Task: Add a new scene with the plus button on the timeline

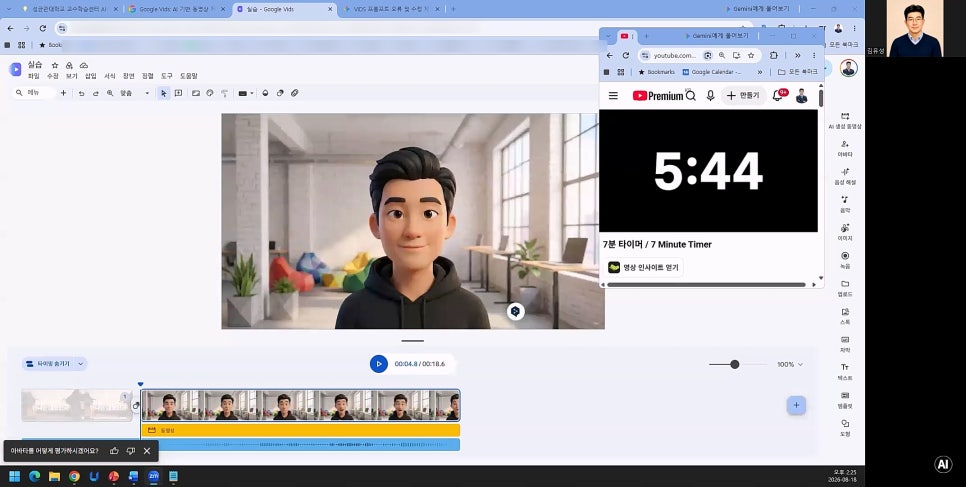Action: pyautogui.click(x=796, y=405)
